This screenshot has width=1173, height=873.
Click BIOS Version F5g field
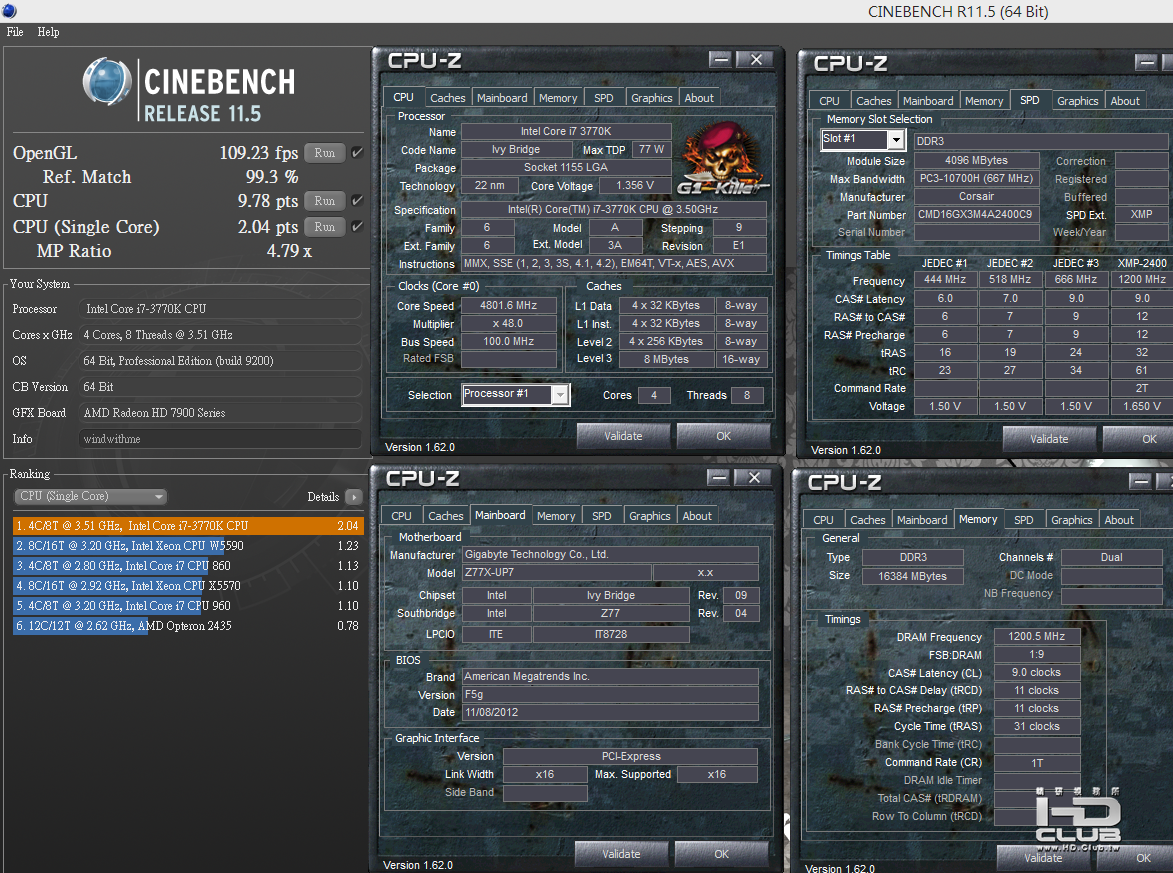point(610,694)
